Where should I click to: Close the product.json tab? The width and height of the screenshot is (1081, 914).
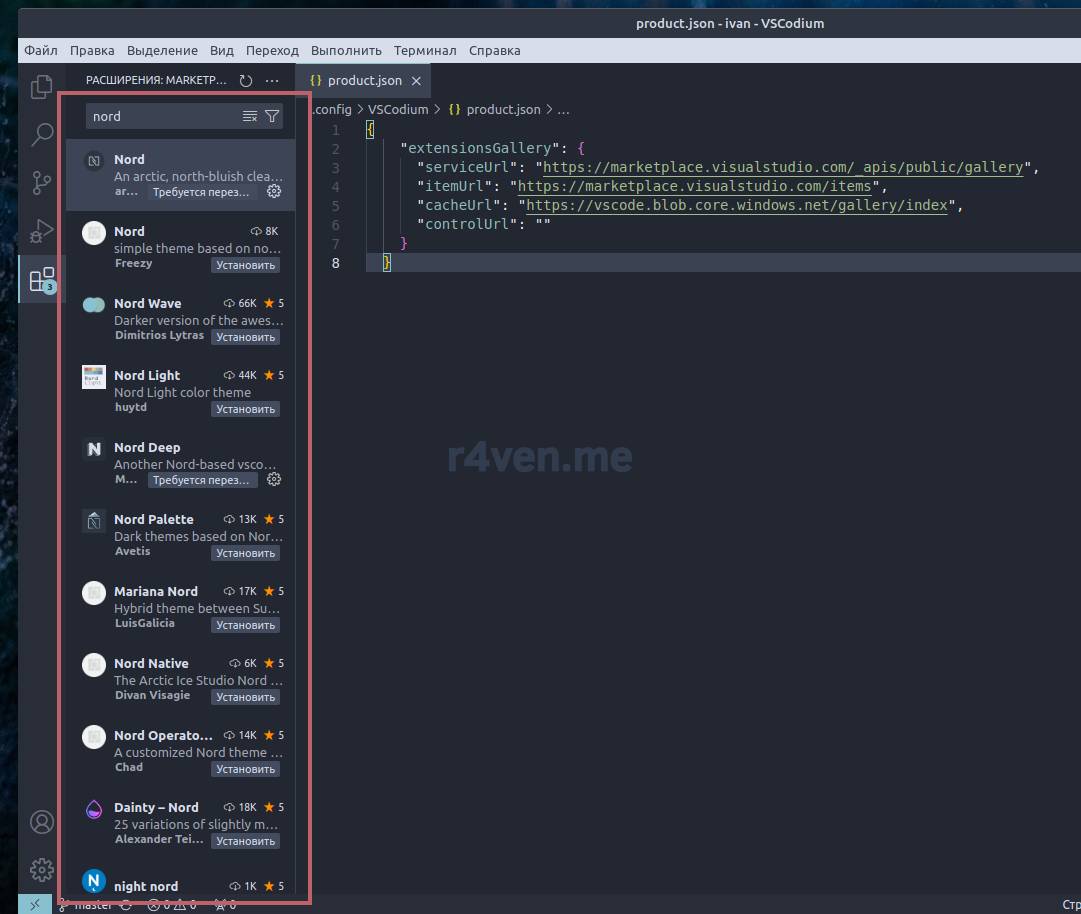coord(416,81)
